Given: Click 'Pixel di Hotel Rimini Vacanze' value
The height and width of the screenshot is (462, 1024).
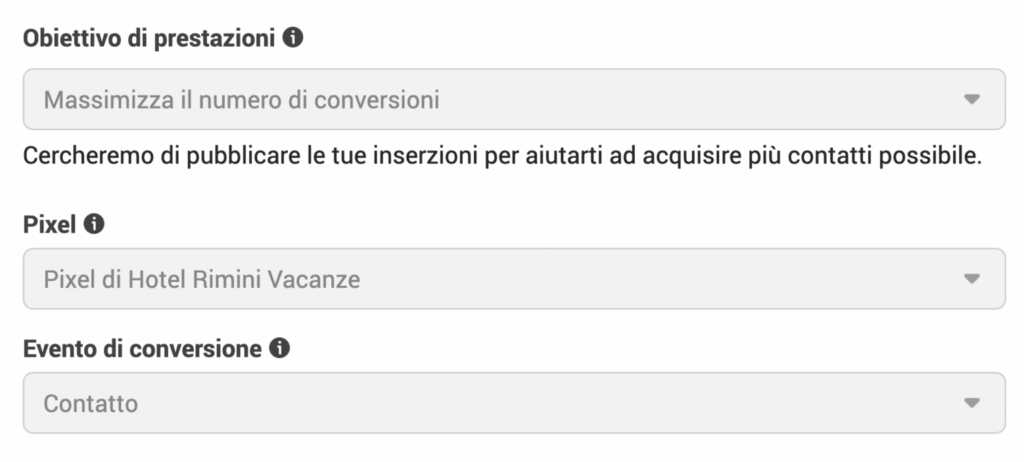Looking at the screenshot, I should [201, 279].
